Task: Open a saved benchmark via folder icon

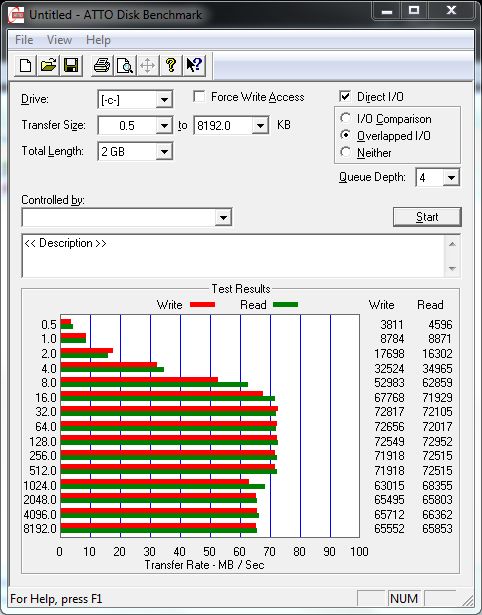Action: [48, 65]
